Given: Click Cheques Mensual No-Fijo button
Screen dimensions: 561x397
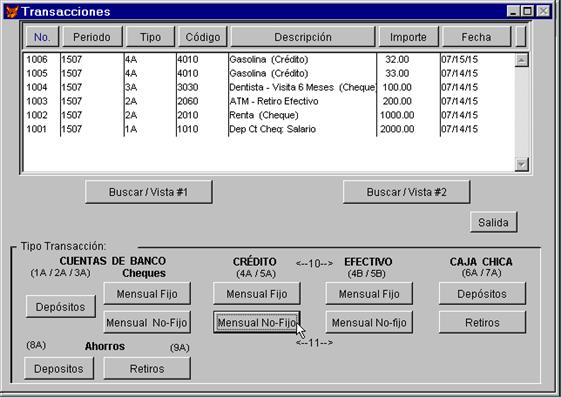Looking at the screenshot, I should pos(147,322).
